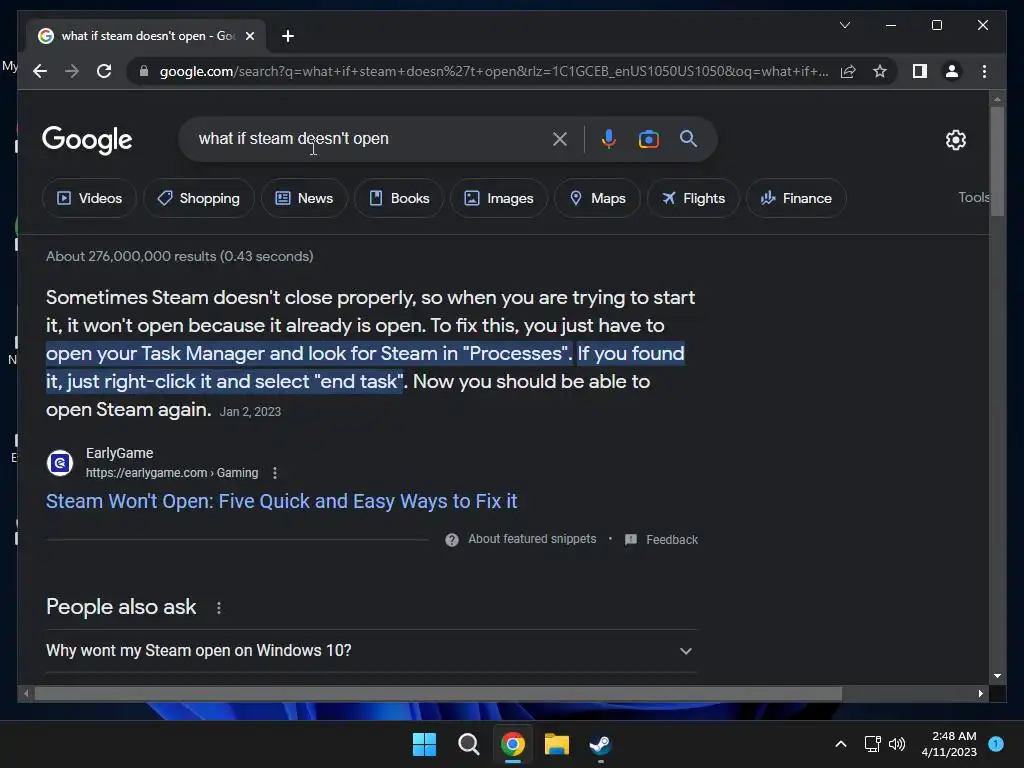Click the scroll down arrow of the page
This screenshot has height=768, width=1024.
(x=997, y=676)
